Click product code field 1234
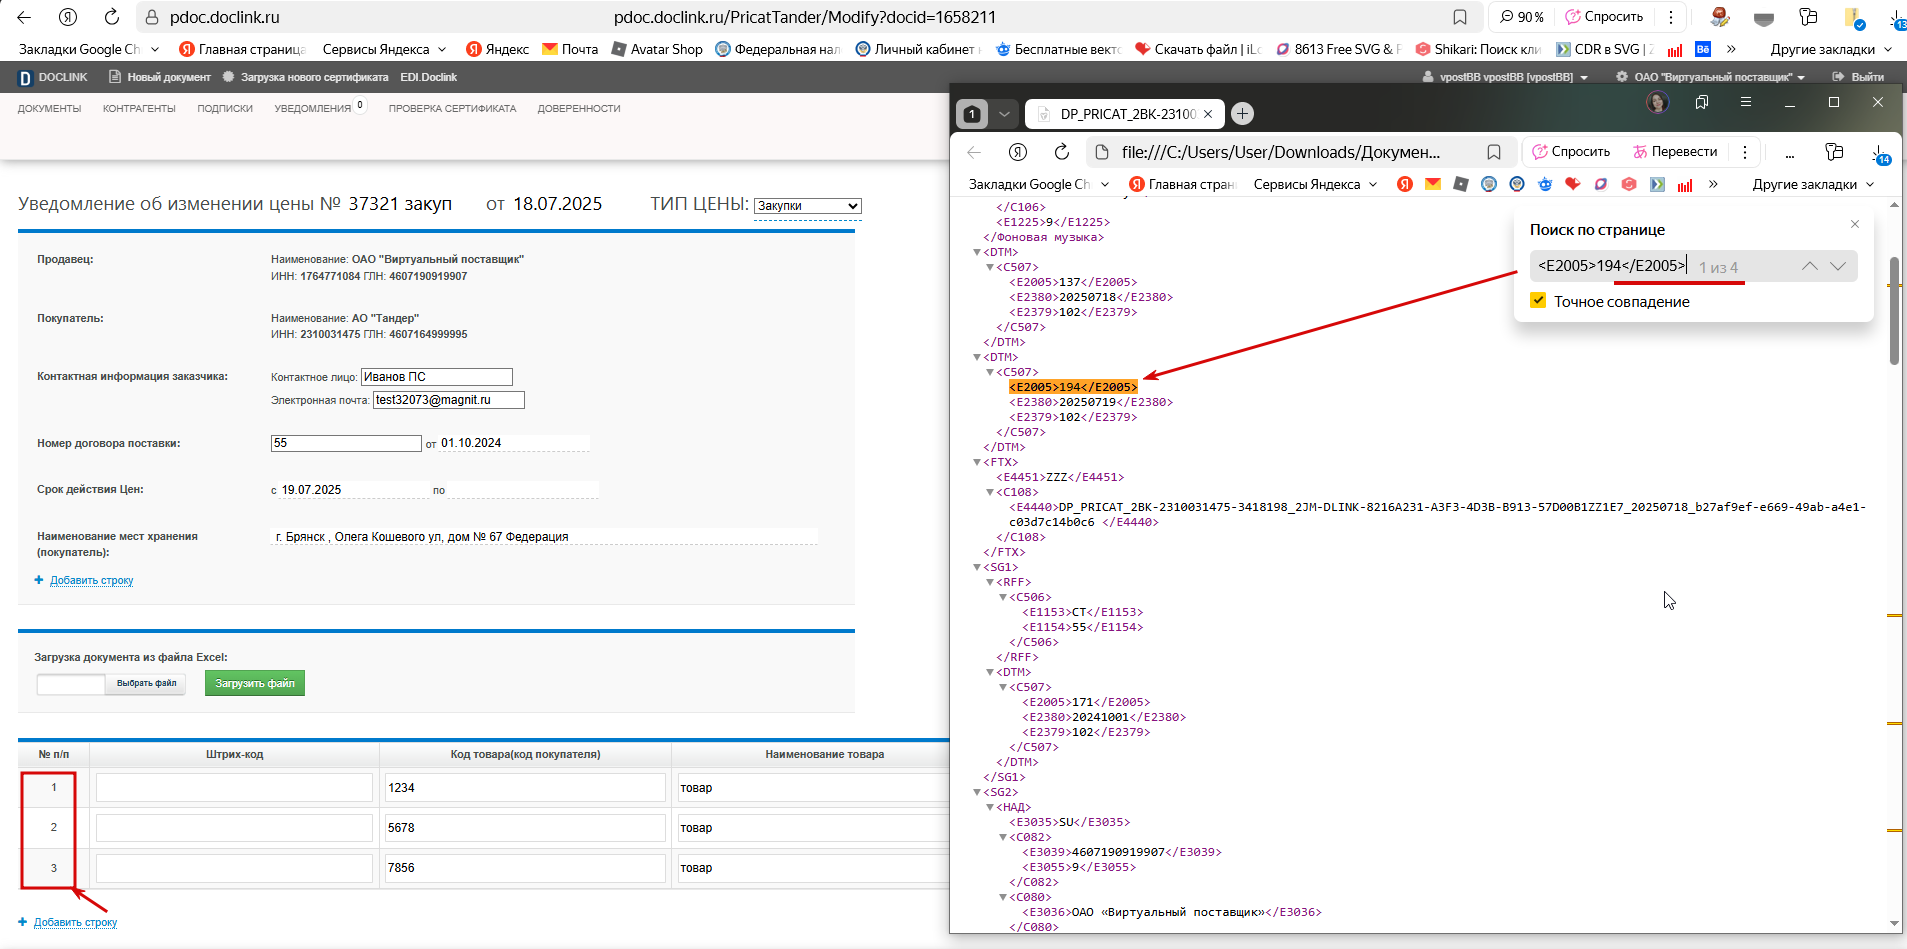Viewport: 1907px width, 949px height. point(525,788)
